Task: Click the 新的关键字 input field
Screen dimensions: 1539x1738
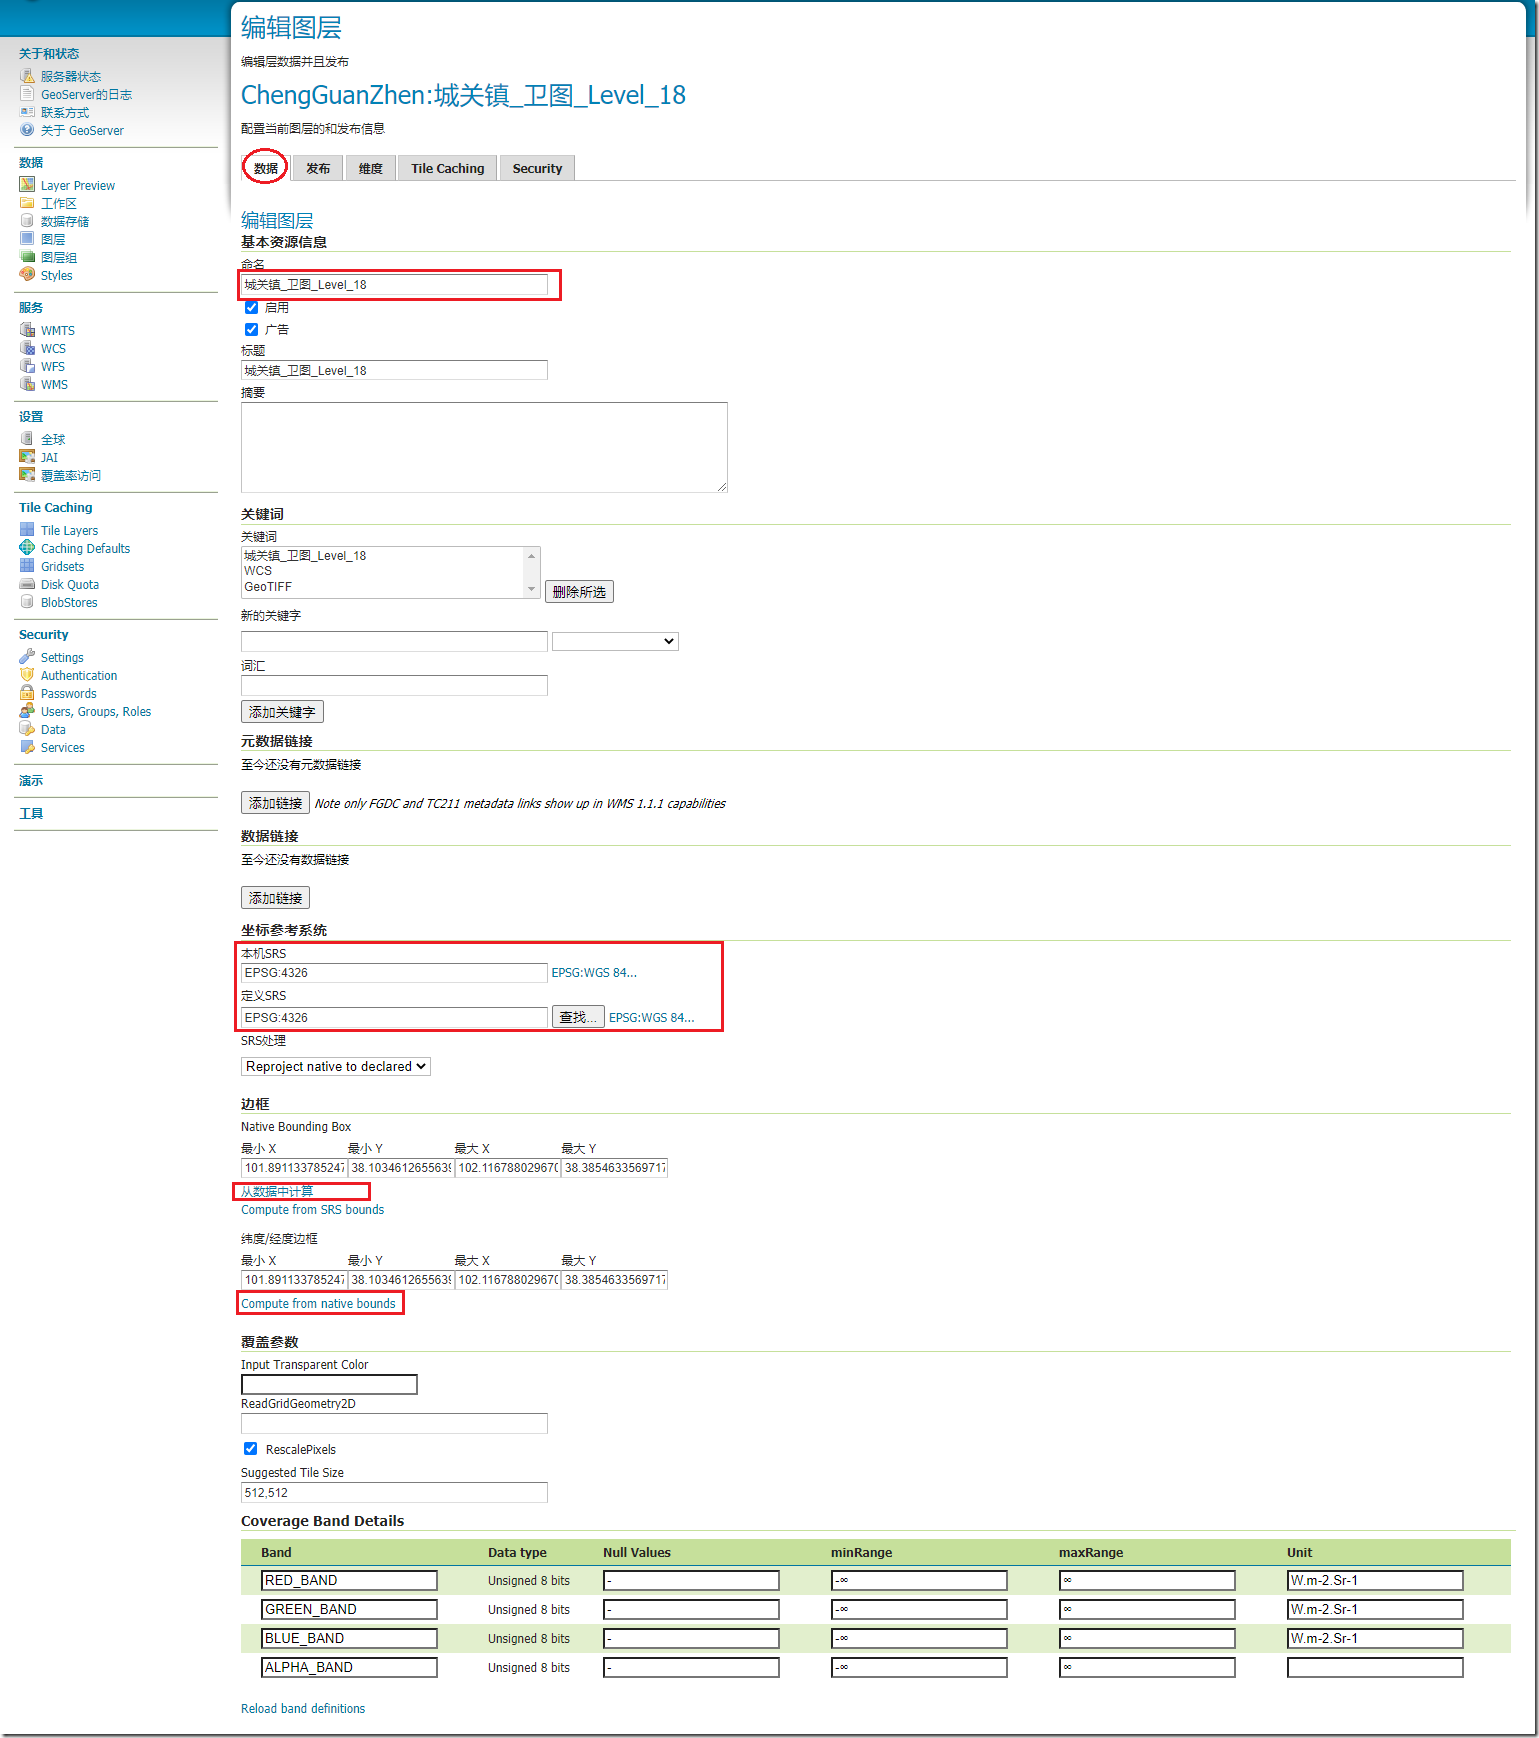Action: click(394, 641)
